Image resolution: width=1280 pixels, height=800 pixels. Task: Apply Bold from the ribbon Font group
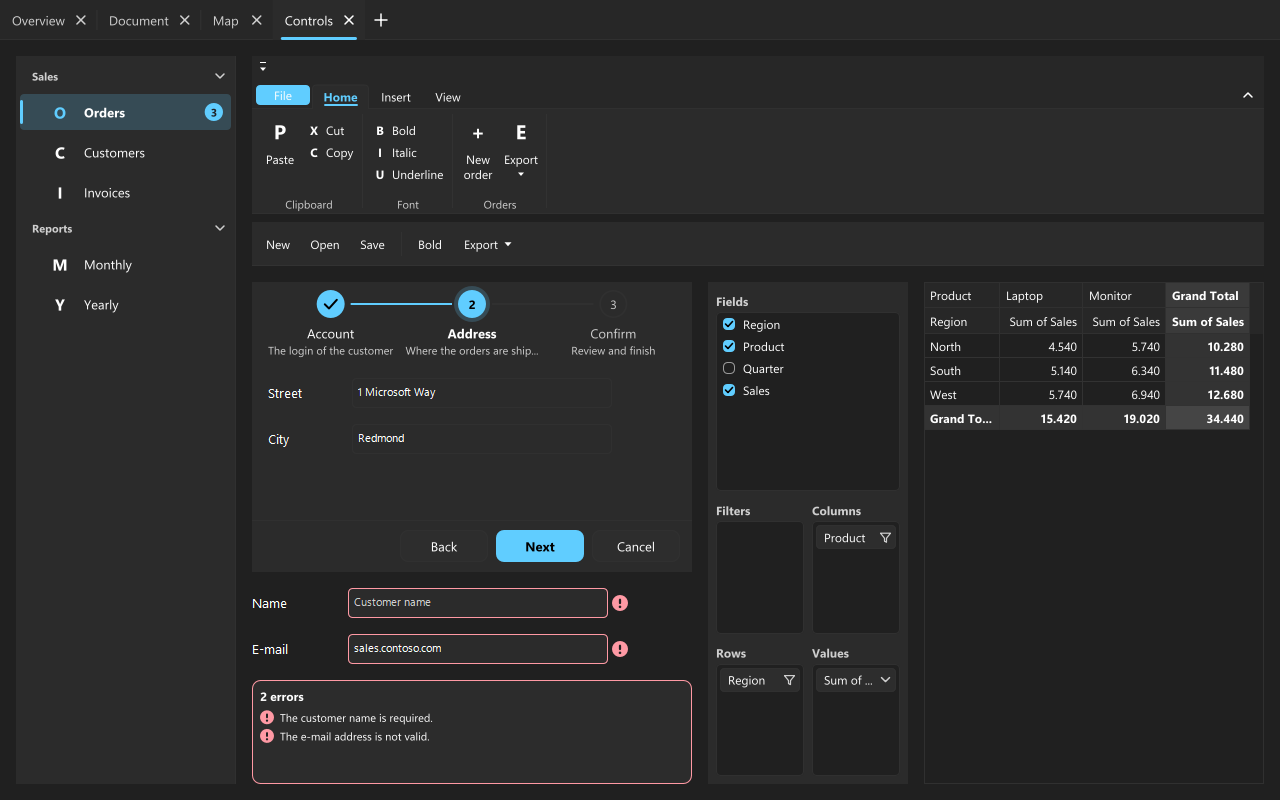tap(395, 131)
